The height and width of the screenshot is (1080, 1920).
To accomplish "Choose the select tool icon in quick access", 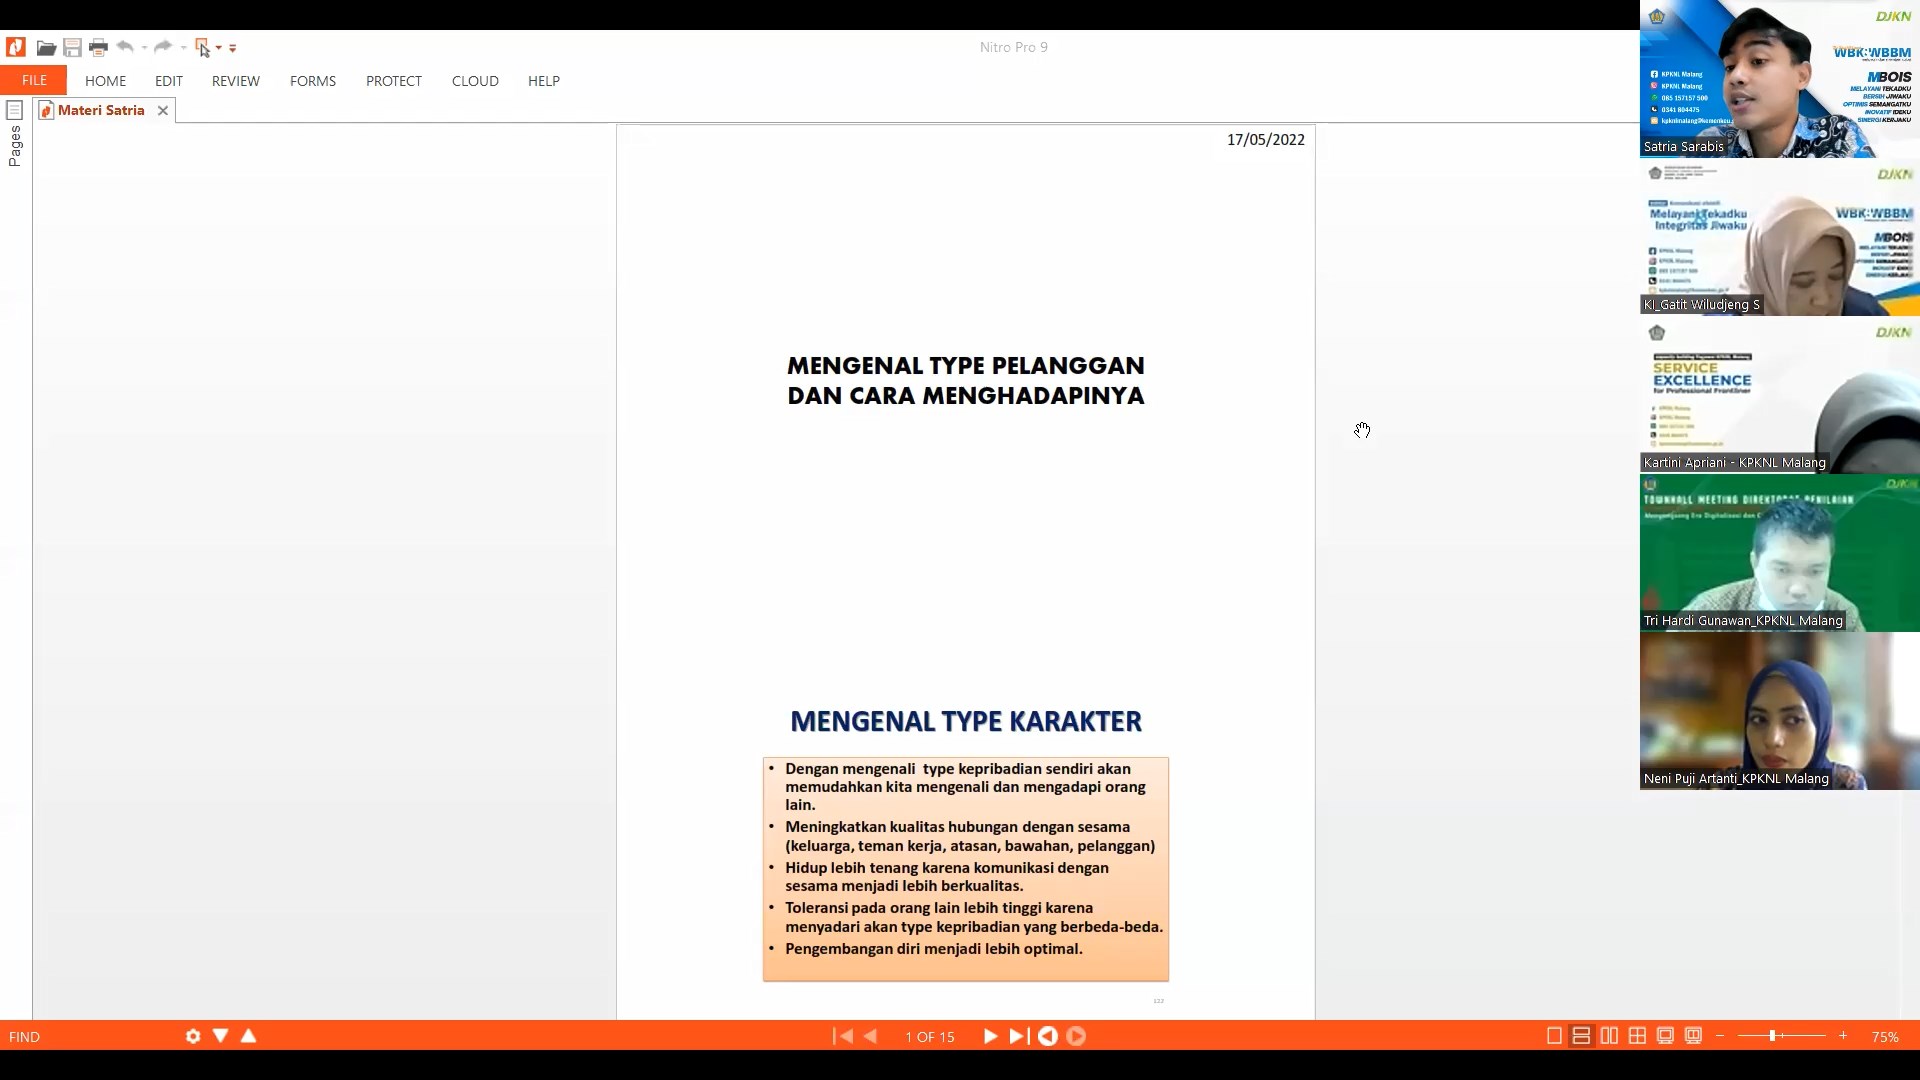I will tap(203, 47).
